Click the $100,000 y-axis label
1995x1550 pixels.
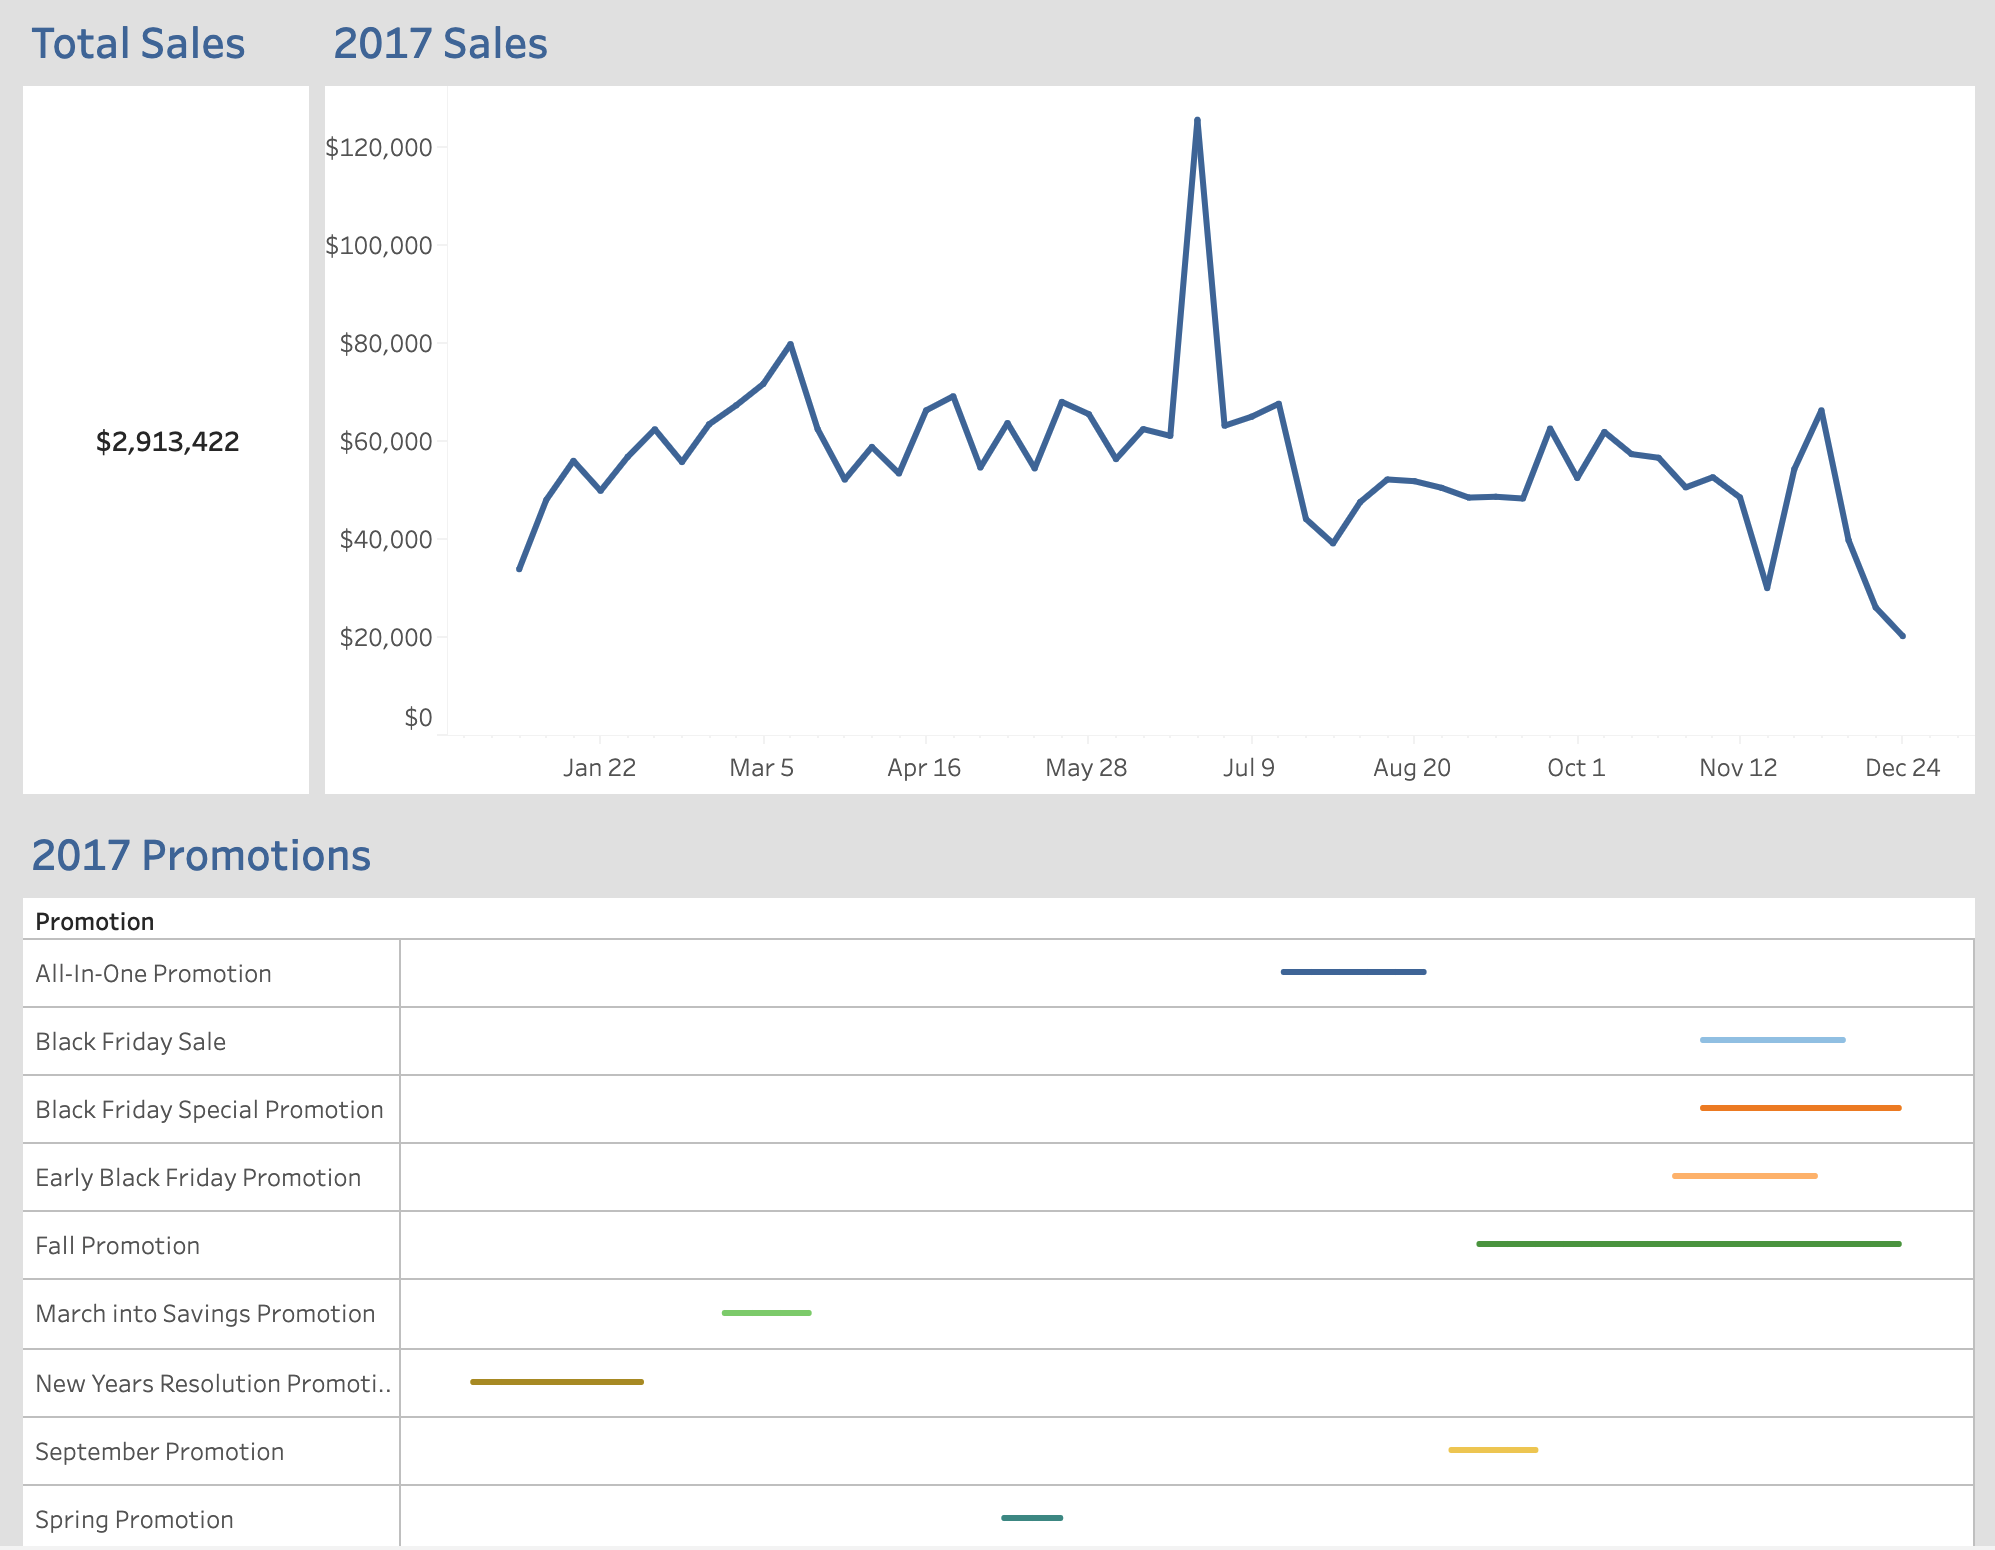pyautogui.click(x=379, y=245)
